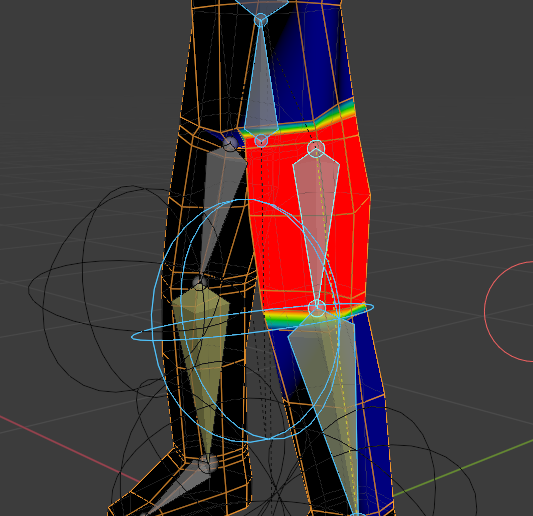Click the knee joint sphere of the pink bone
The width and height of the screenshot is (533, 516).
coord(317,308)
